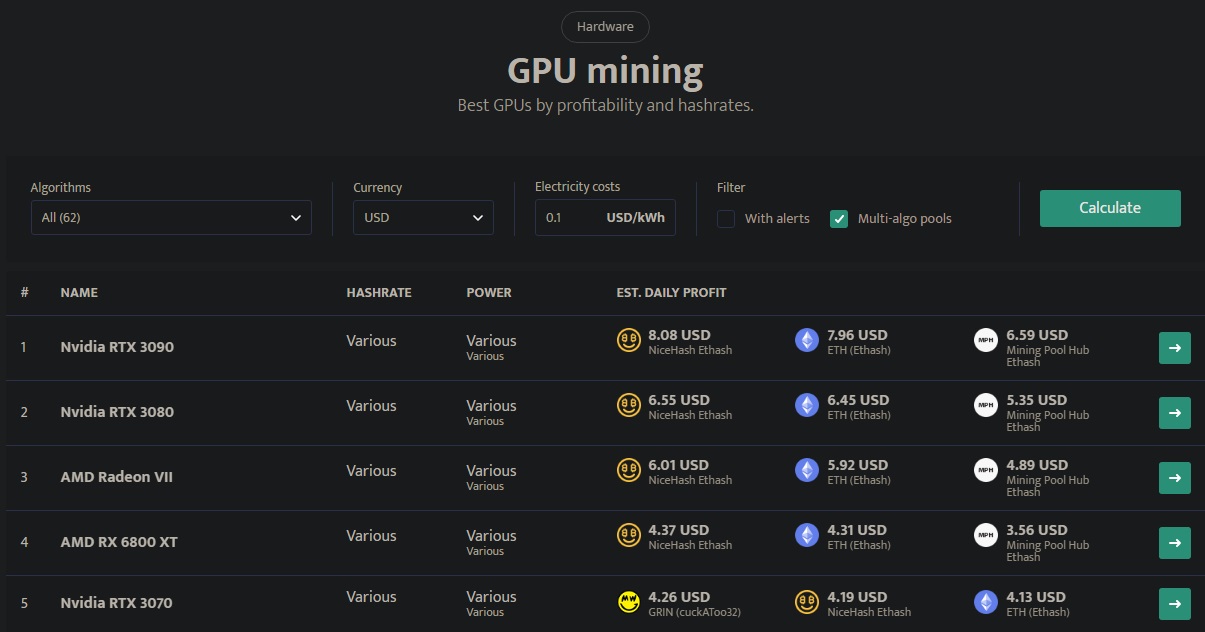1205x632 pixels.
Task: Click NiceHash icon in RTX 3070 row
Action: click(x=806, y=602)
